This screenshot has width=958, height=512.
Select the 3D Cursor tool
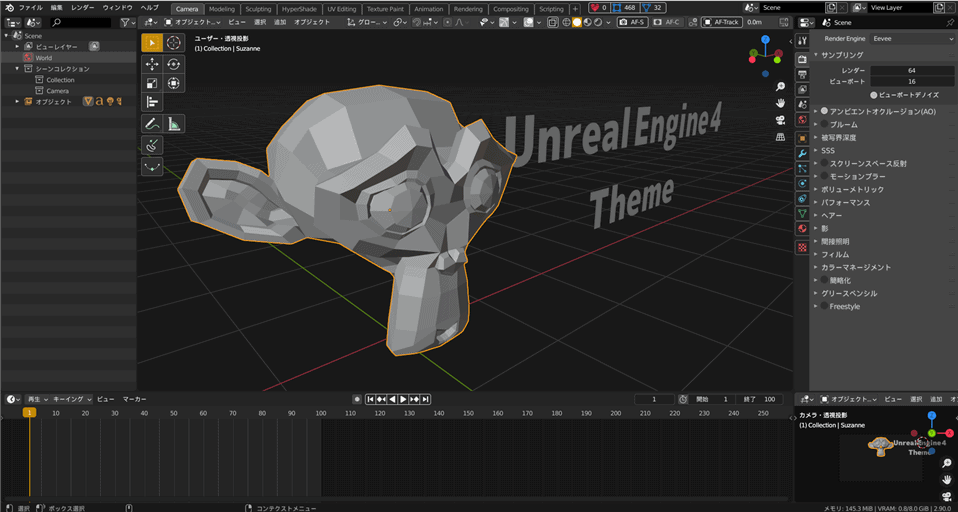(174, 43)
